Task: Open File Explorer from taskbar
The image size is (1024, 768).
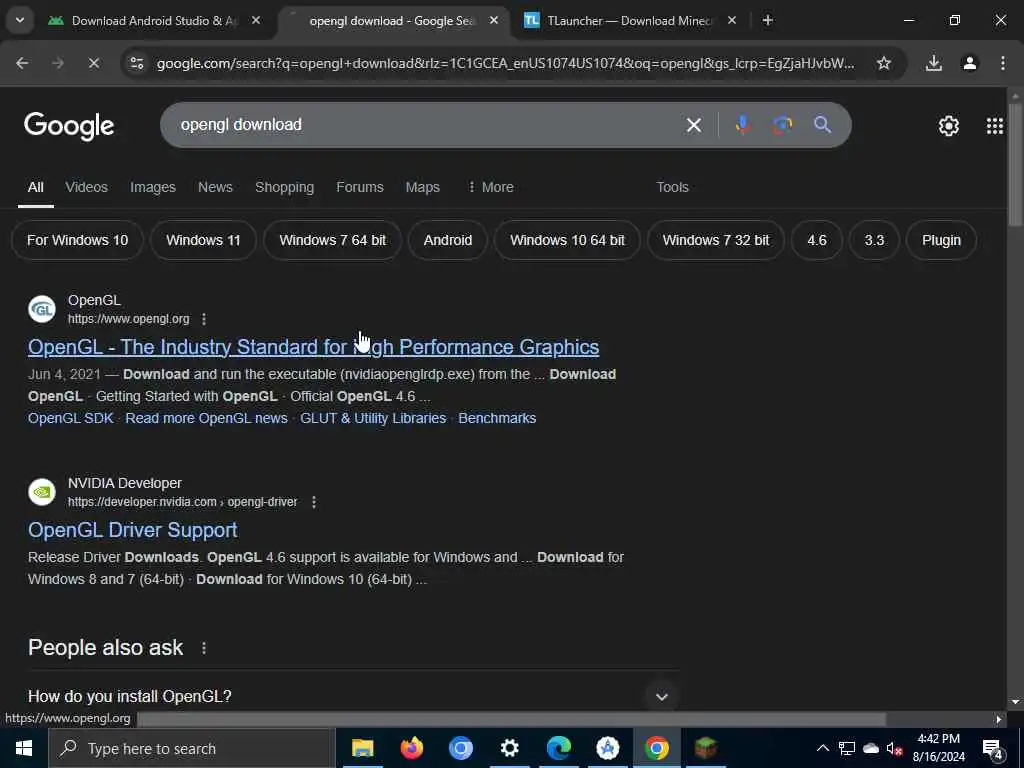Action: pos(362,748)
